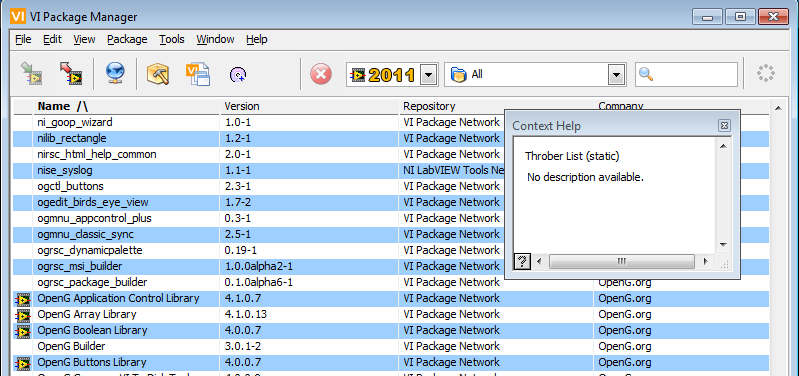Minimize the VI Package Manager window
The width and height of the screenshot is (799, 376).
pyautogui.click(x=707, y=17)
